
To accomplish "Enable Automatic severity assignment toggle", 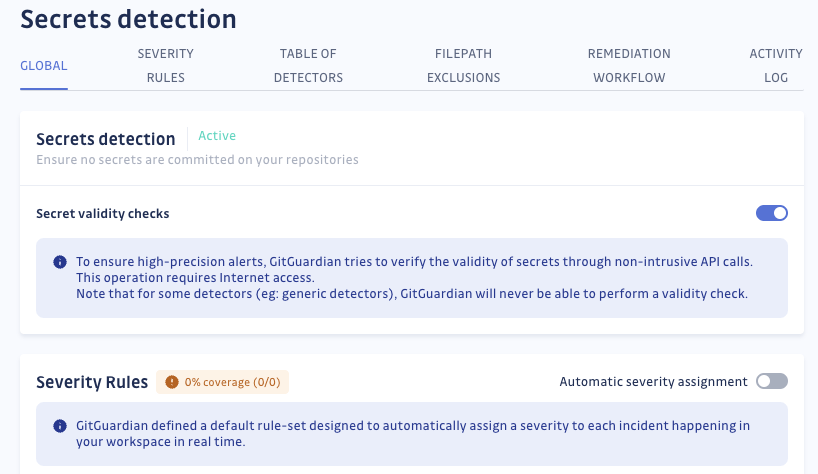I will point(772,381).
